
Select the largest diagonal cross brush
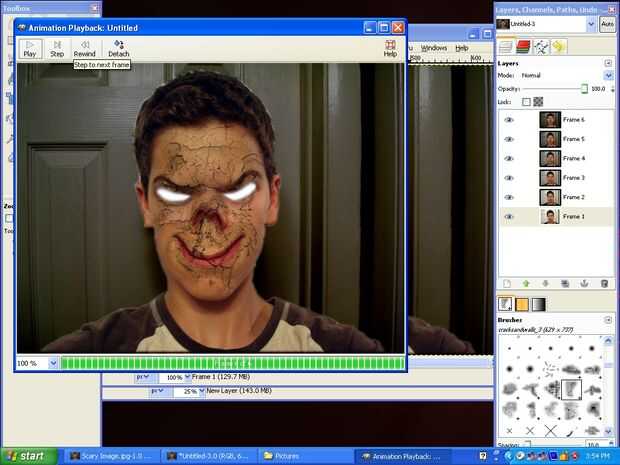550,431
